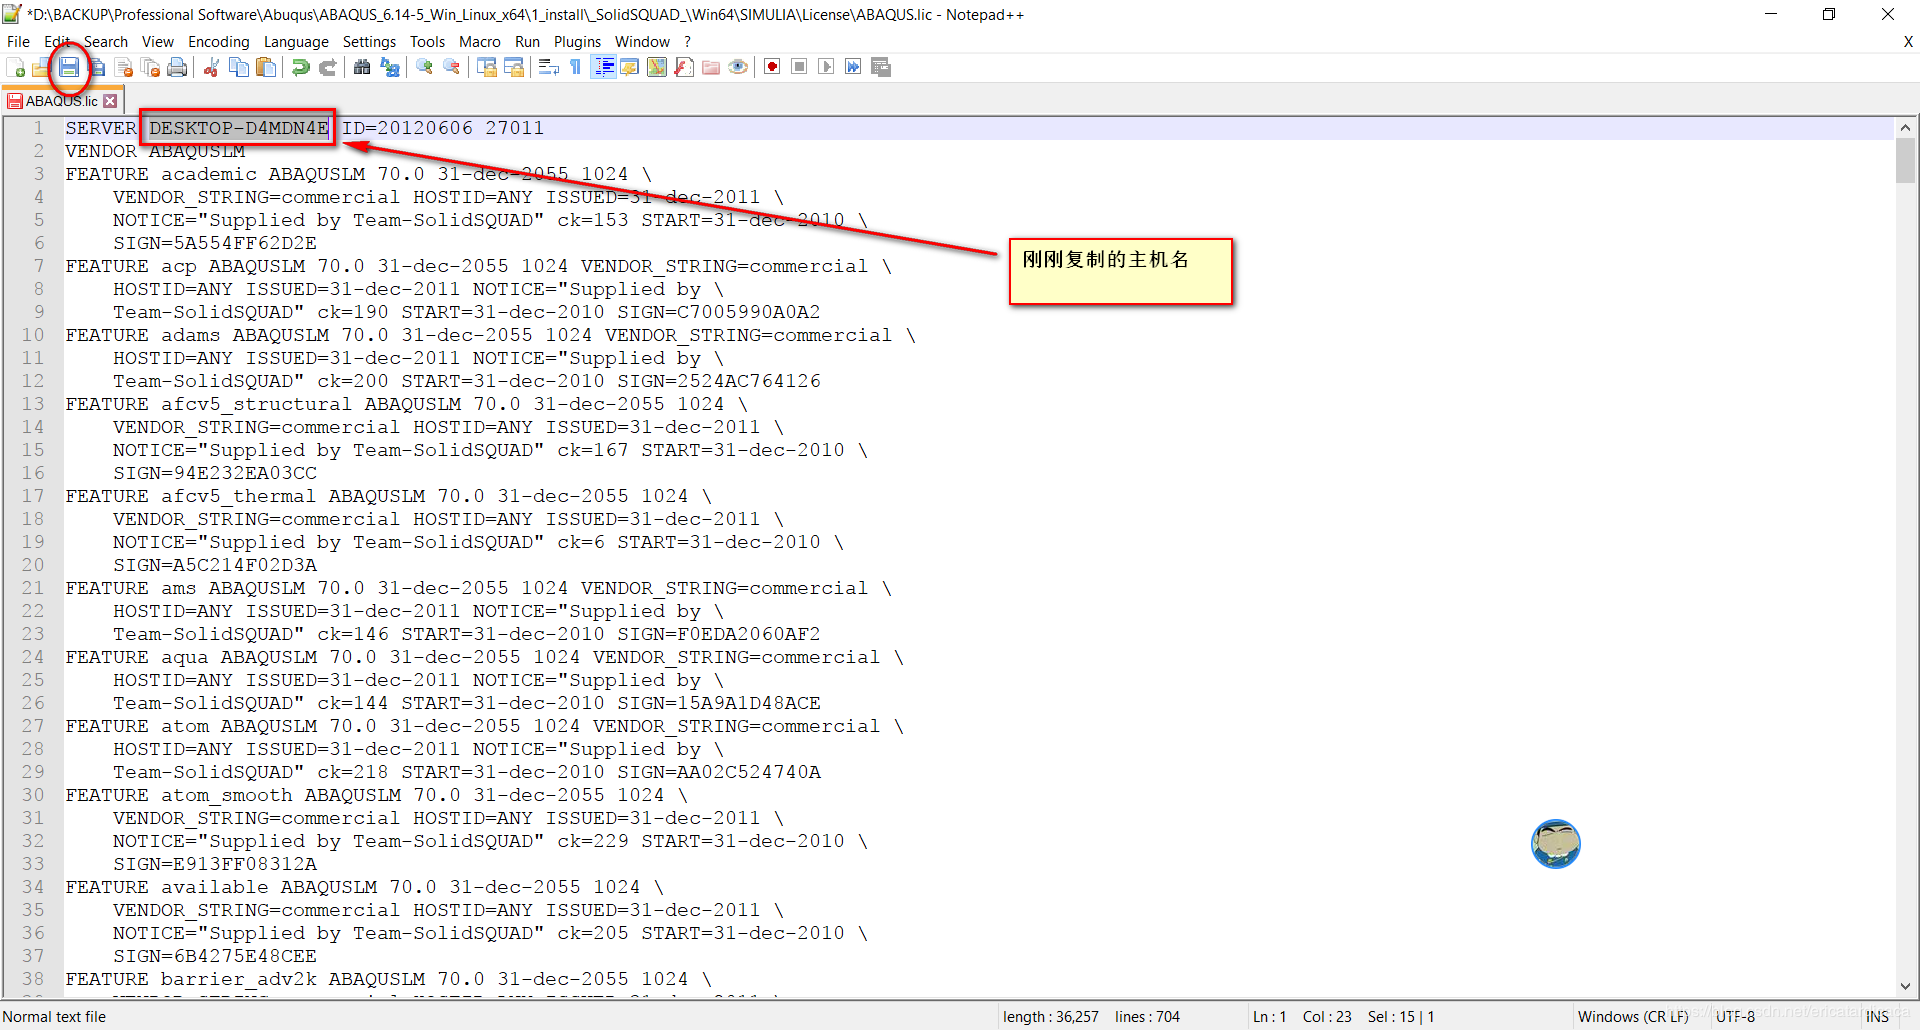Click 'Normal text file' in status bar

[x=55, y=1016]
